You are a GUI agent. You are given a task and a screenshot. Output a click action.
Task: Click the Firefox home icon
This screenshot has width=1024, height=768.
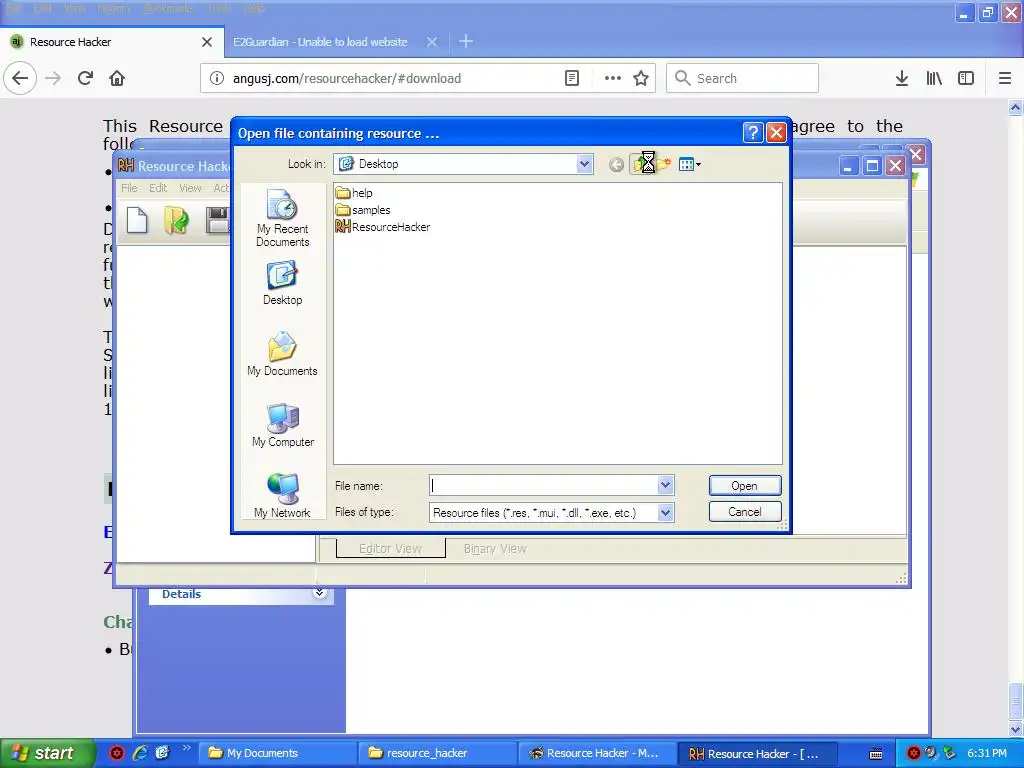pyautogui.click(x=117, y=78)
